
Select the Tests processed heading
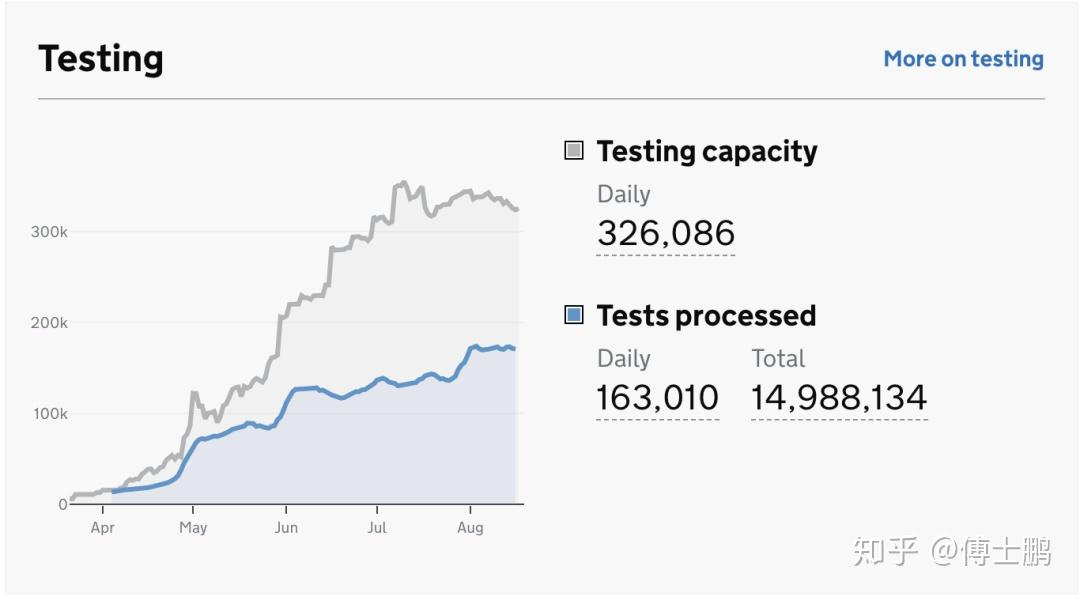pyautogui.click(x=706, y=315)
